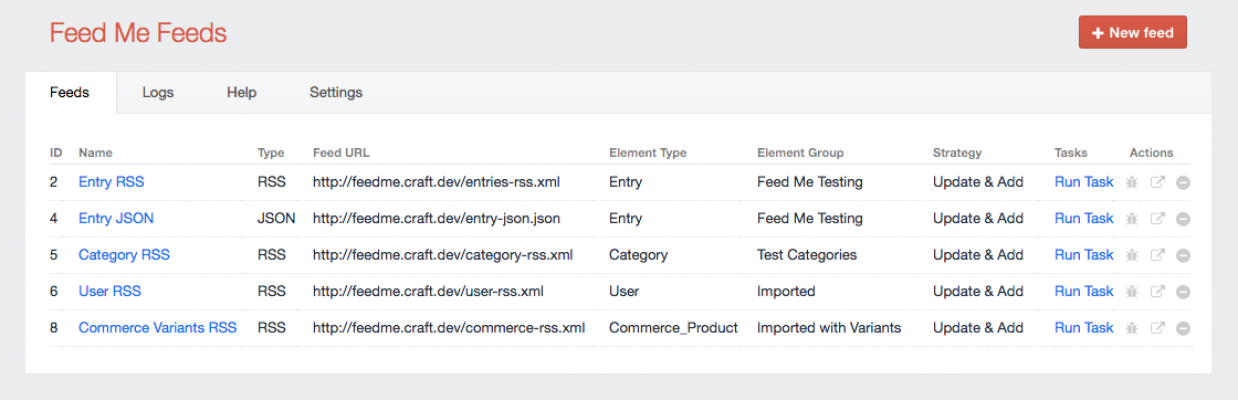Delete the Commerce Variants RSS feed

1183,328
